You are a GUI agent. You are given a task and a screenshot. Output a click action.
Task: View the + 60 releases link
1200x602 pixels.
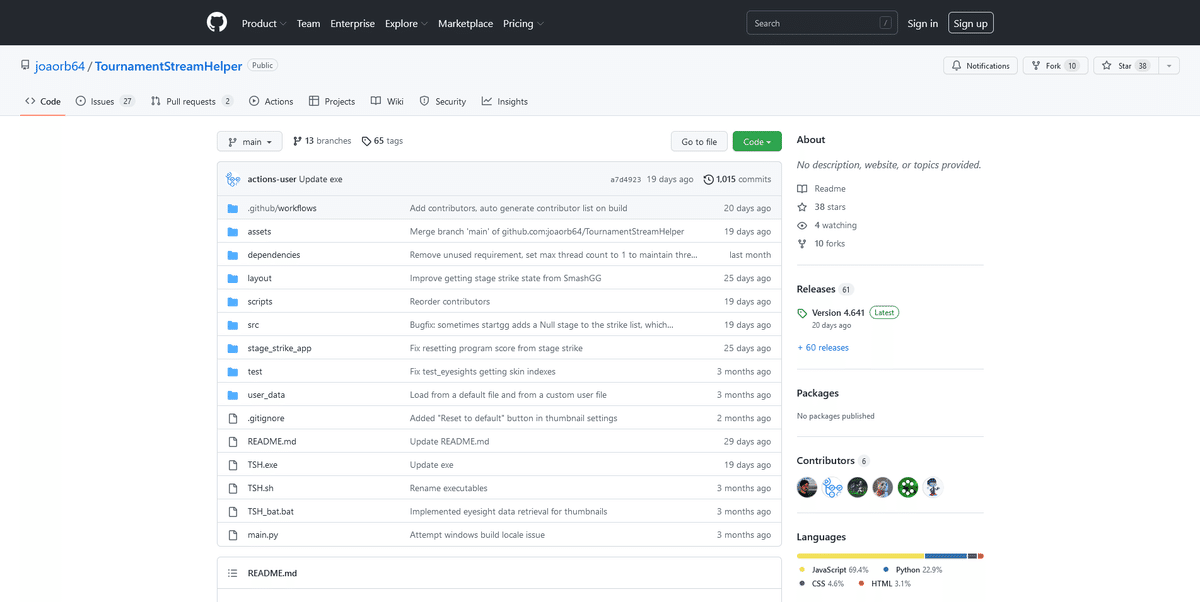823,348
